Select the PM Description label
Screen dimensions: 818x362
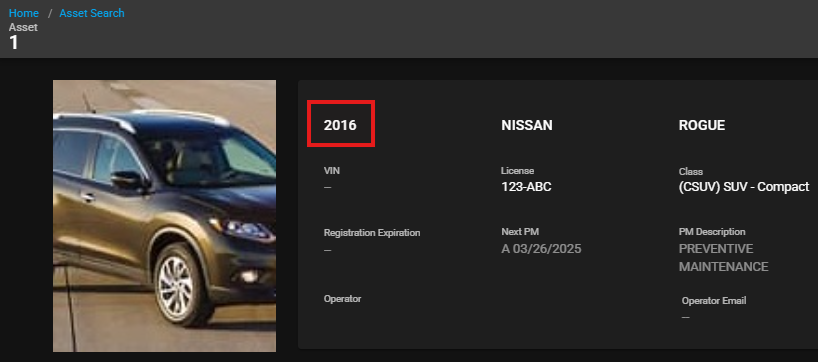tap(712, 232)
